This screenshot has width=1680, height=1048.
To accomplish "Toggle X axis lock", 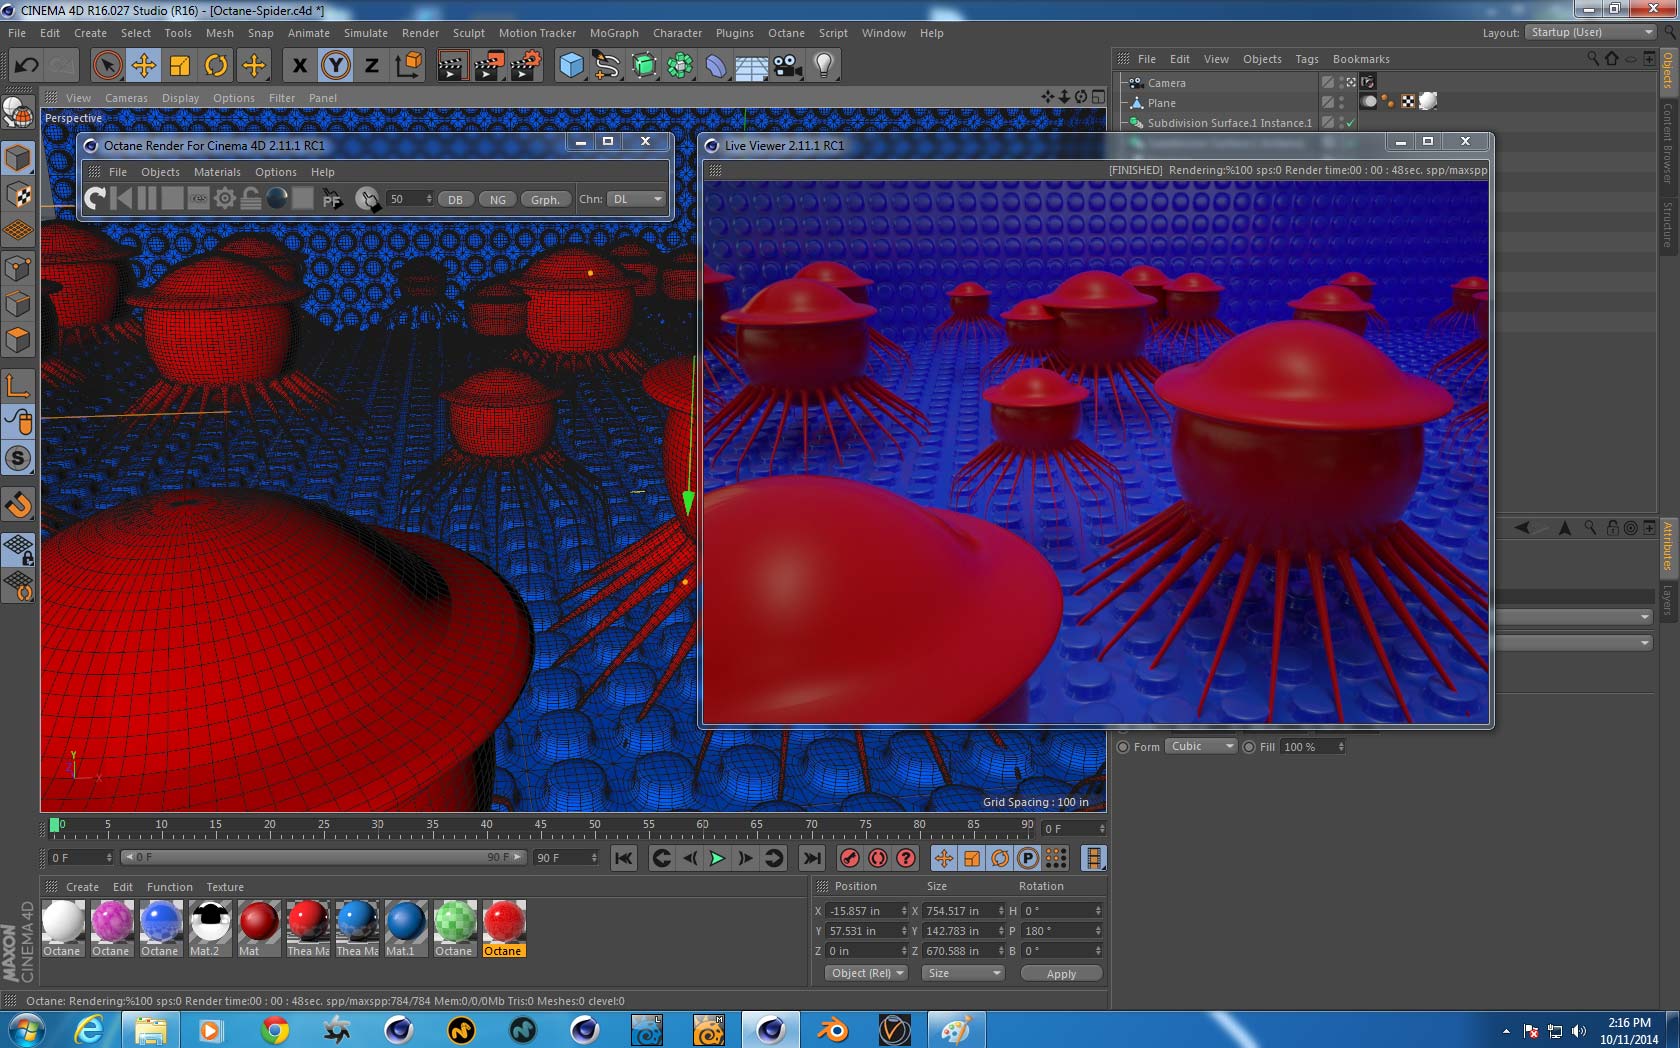I will pyautogui.click(x=299, y=66).
